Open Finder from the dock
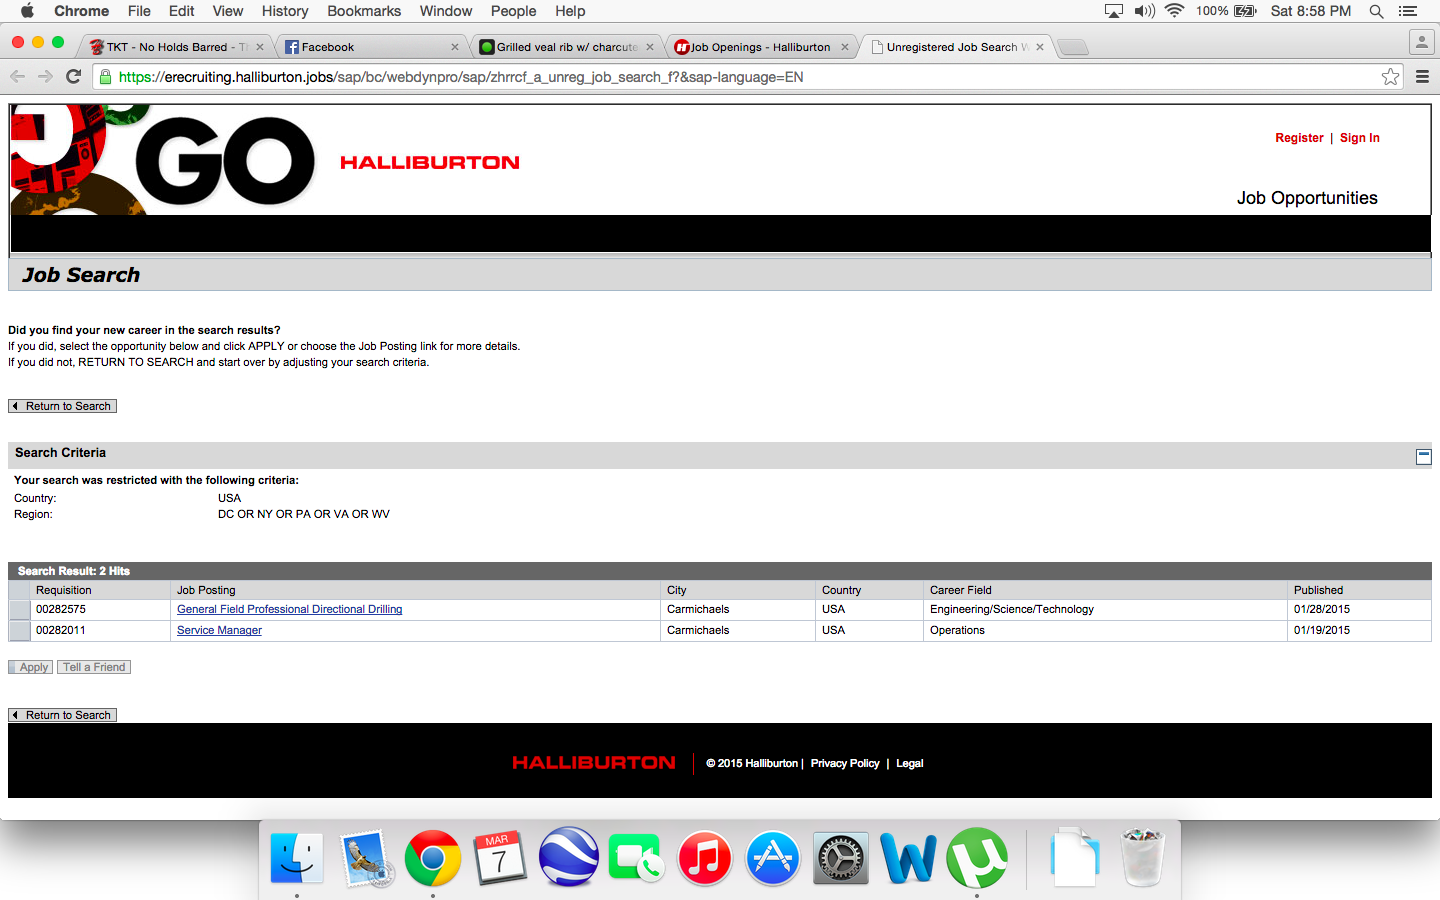The image size is (1440, 900). tap(297, 858)
